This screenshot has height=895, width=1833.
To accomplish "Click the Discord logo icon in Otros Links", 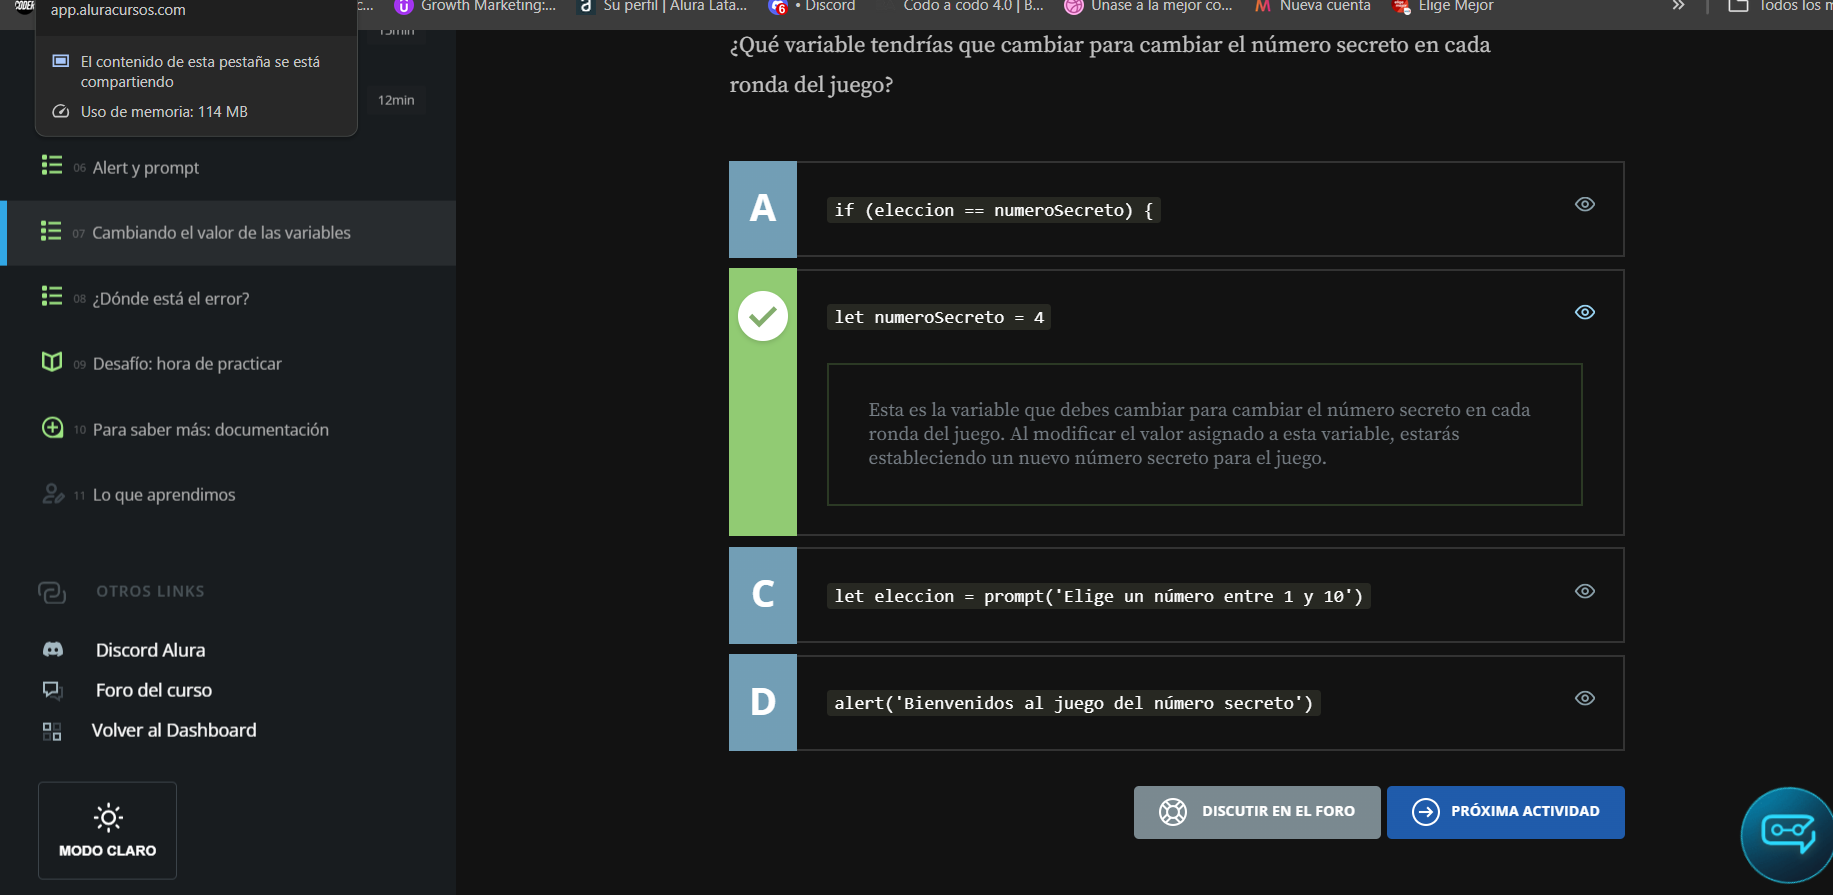I will 53,649.
